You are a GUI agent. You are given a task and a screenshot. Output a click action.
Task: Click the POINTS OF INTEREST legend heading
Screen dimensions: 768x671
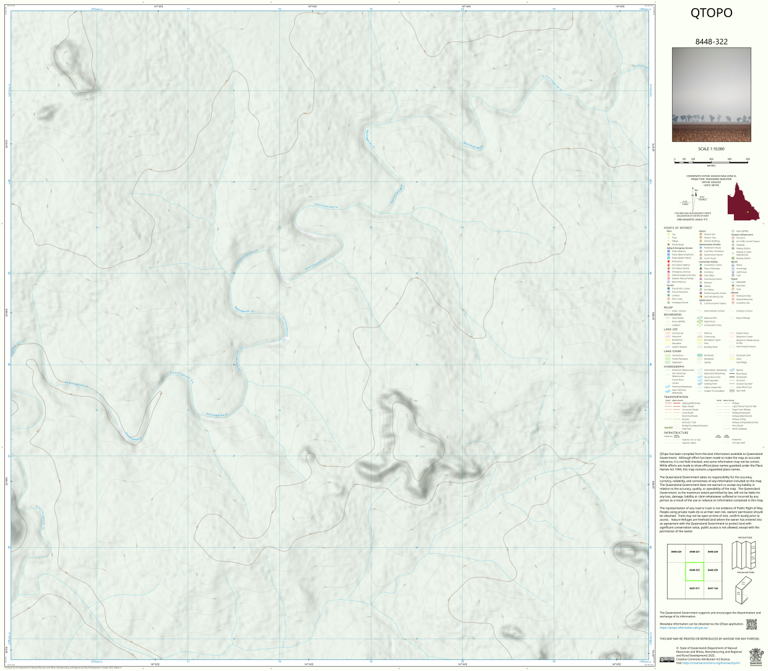tap(678, 228)
